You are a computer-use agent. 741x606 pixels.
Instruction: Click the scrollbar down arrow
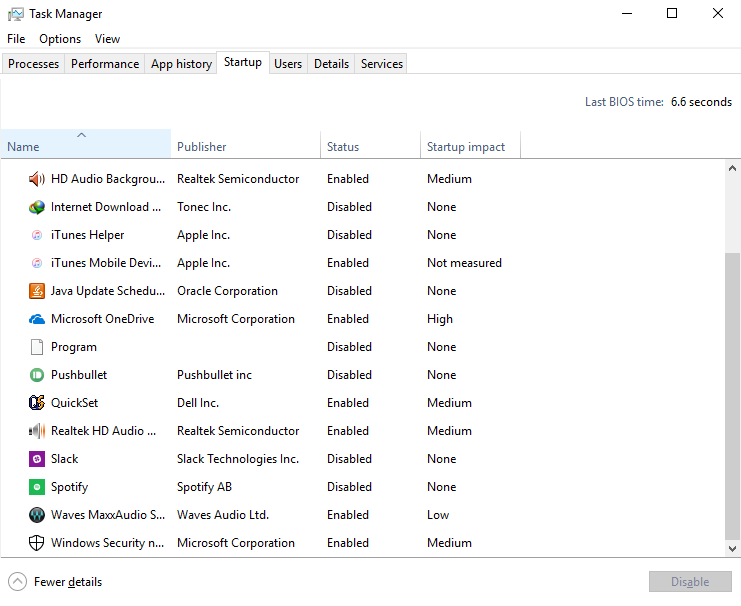(x=732, y=549)
